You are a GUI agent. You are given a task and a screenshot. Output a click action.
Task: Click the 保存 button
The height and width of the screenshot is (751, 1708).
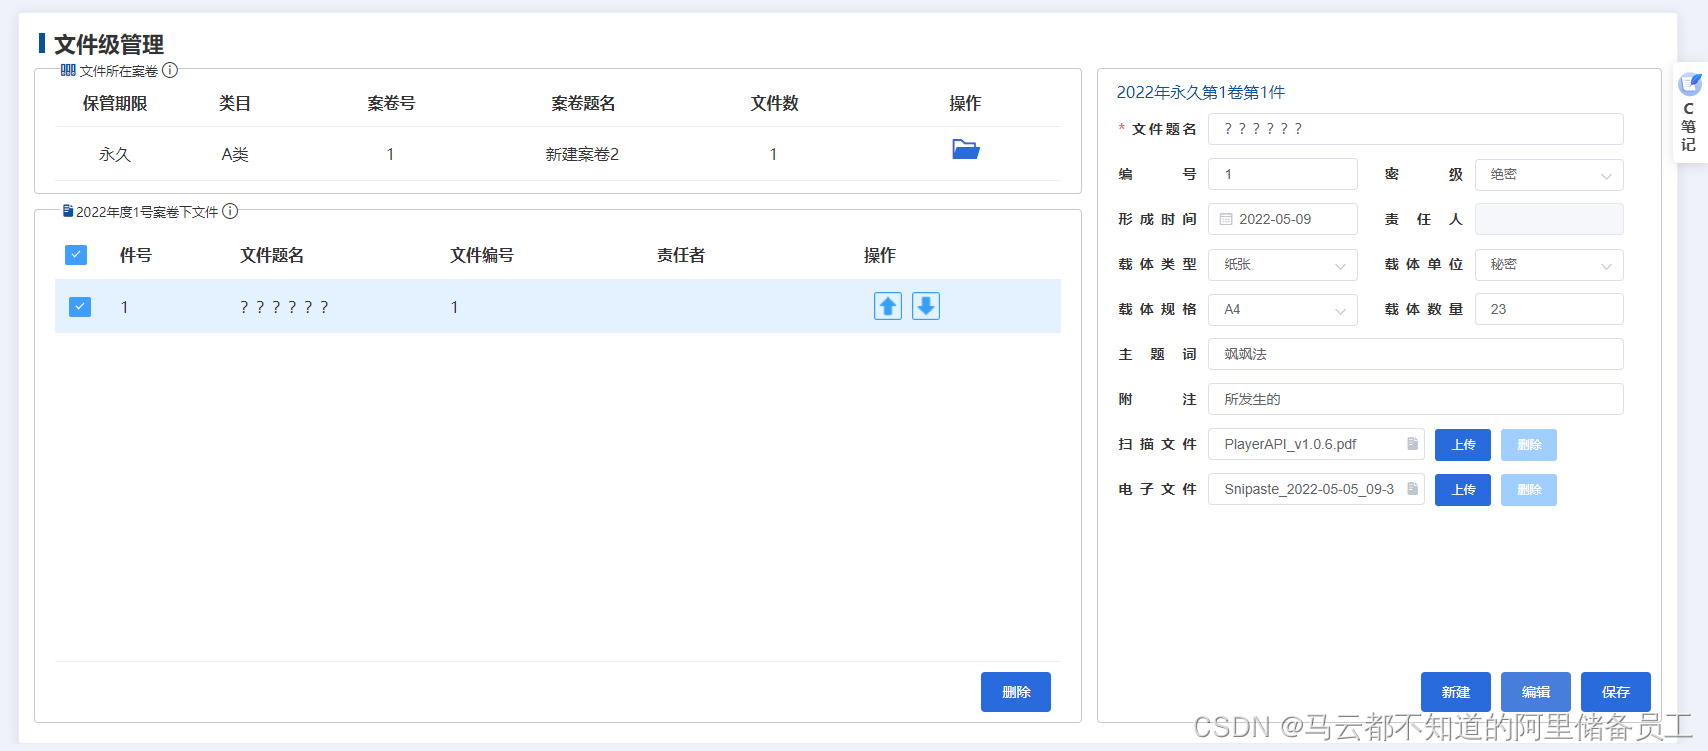coord(1616,692)
